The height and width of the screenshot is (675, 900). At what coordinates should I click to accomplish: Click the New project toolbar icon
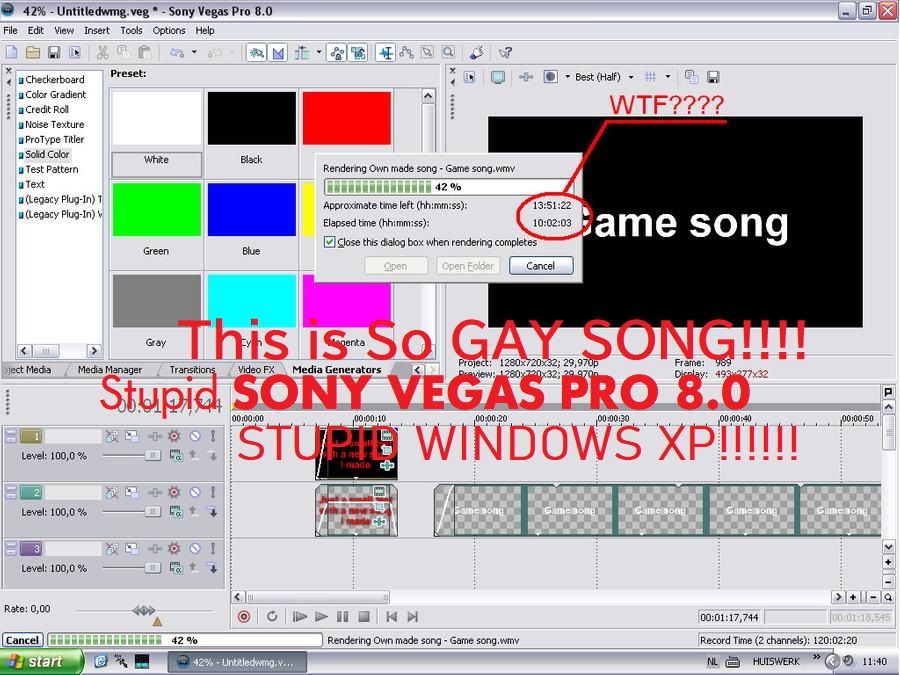11,53
